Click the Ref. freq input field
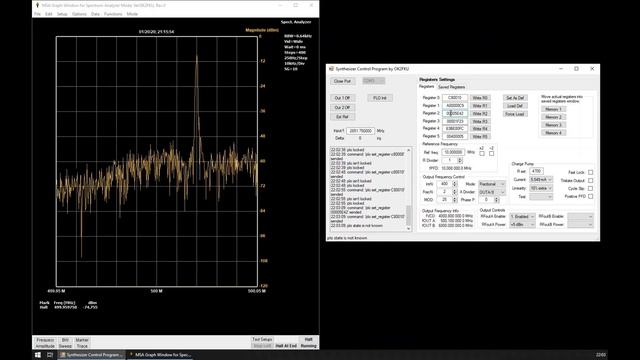This screenshot has height=360, width=640. pyautogui.click(x=453, y=152)
